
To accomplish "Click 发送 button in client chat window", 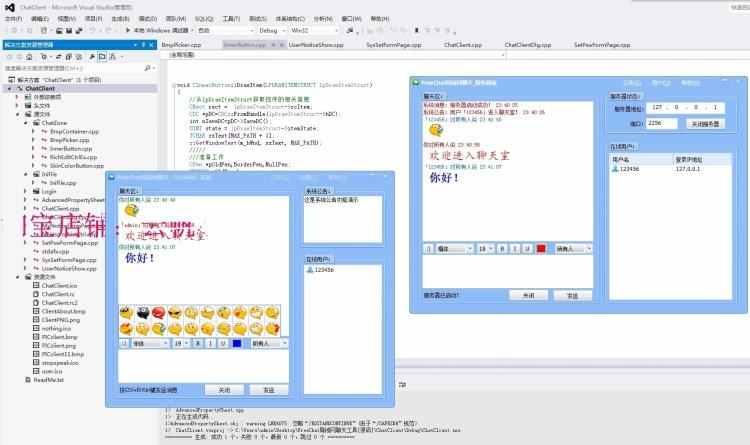I will click(269, 390).
